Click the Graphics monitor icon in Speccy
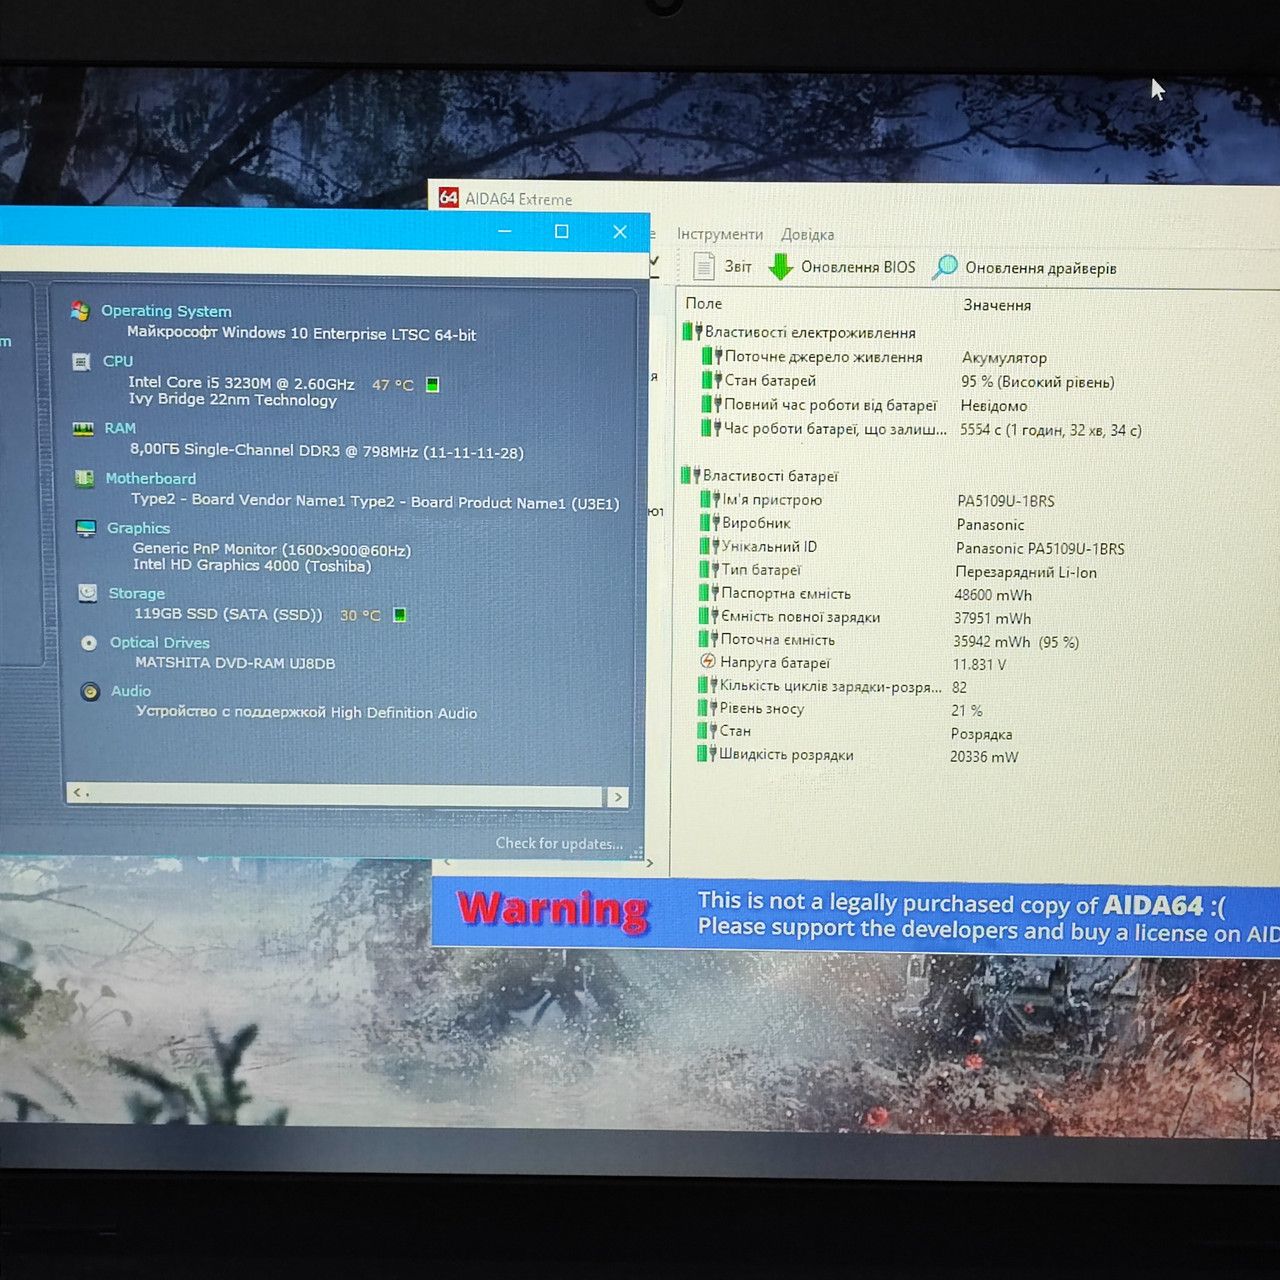1280x1280 pixels. [87, 528]
